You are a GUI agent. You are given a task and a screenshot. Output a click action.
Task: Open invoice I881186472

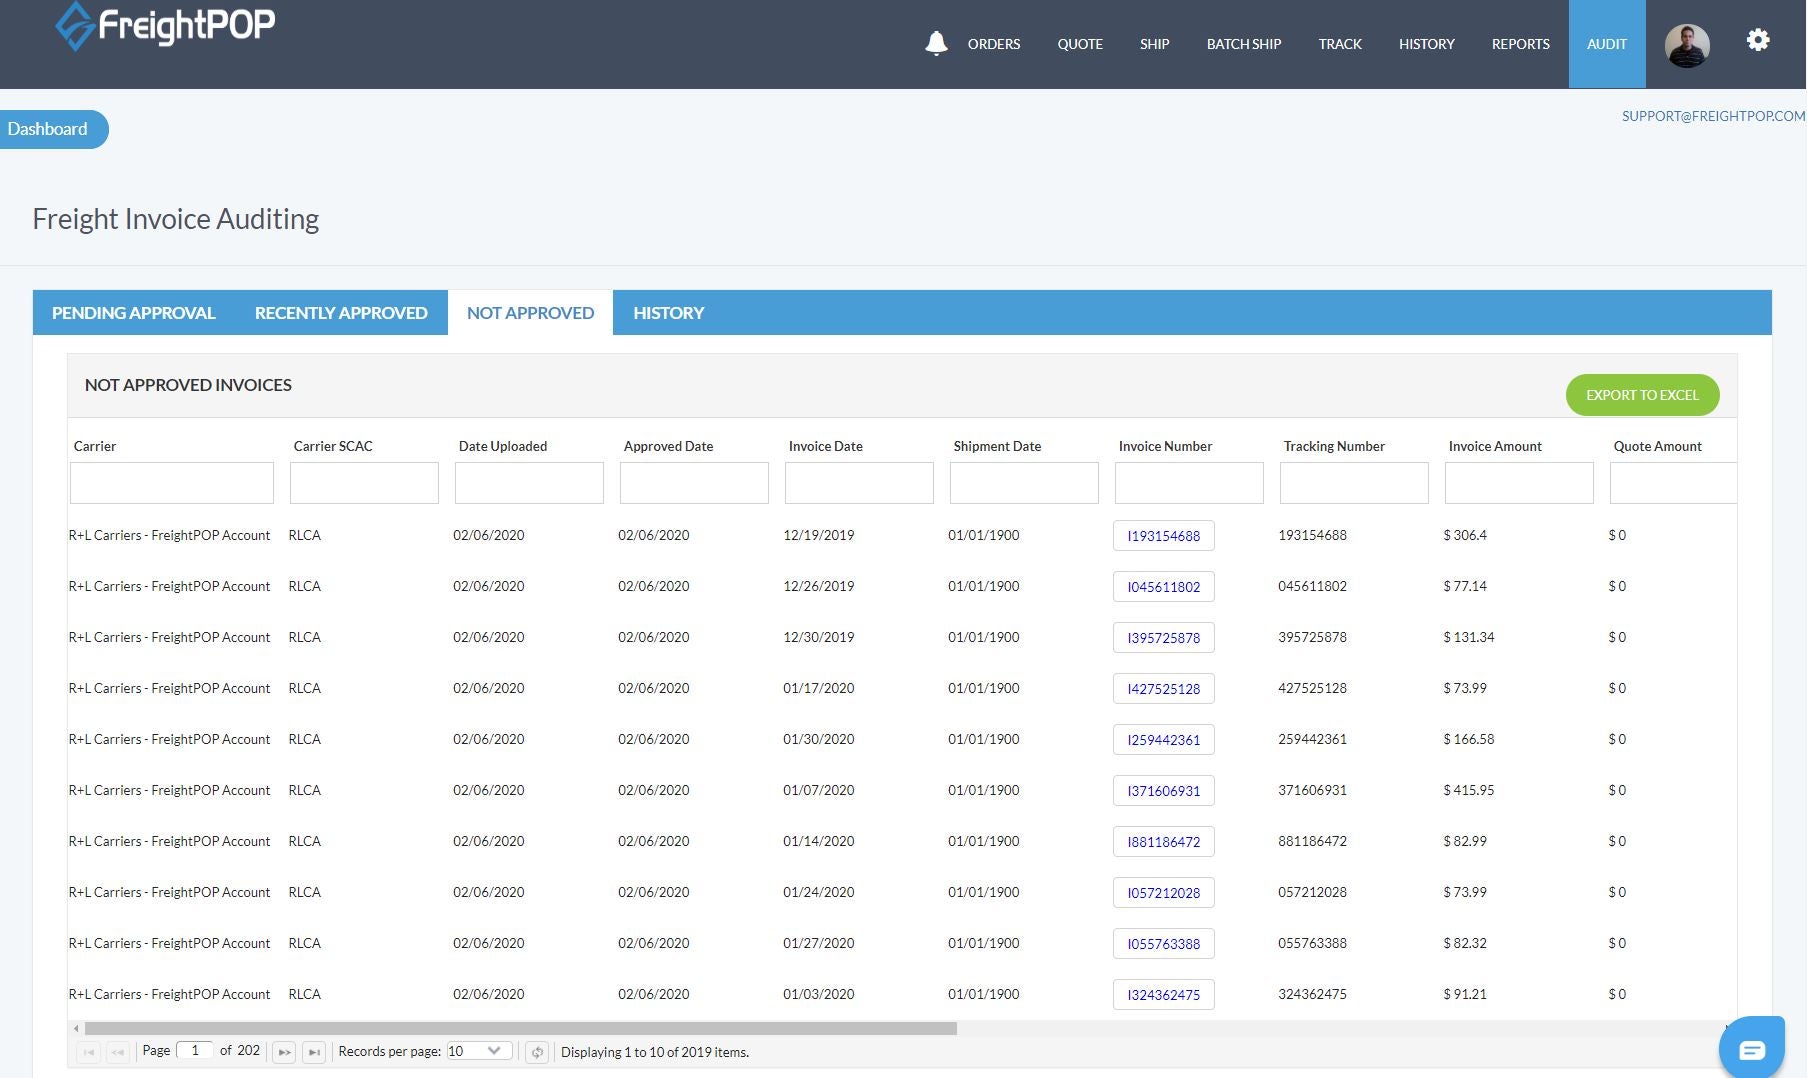[1163, 842]
